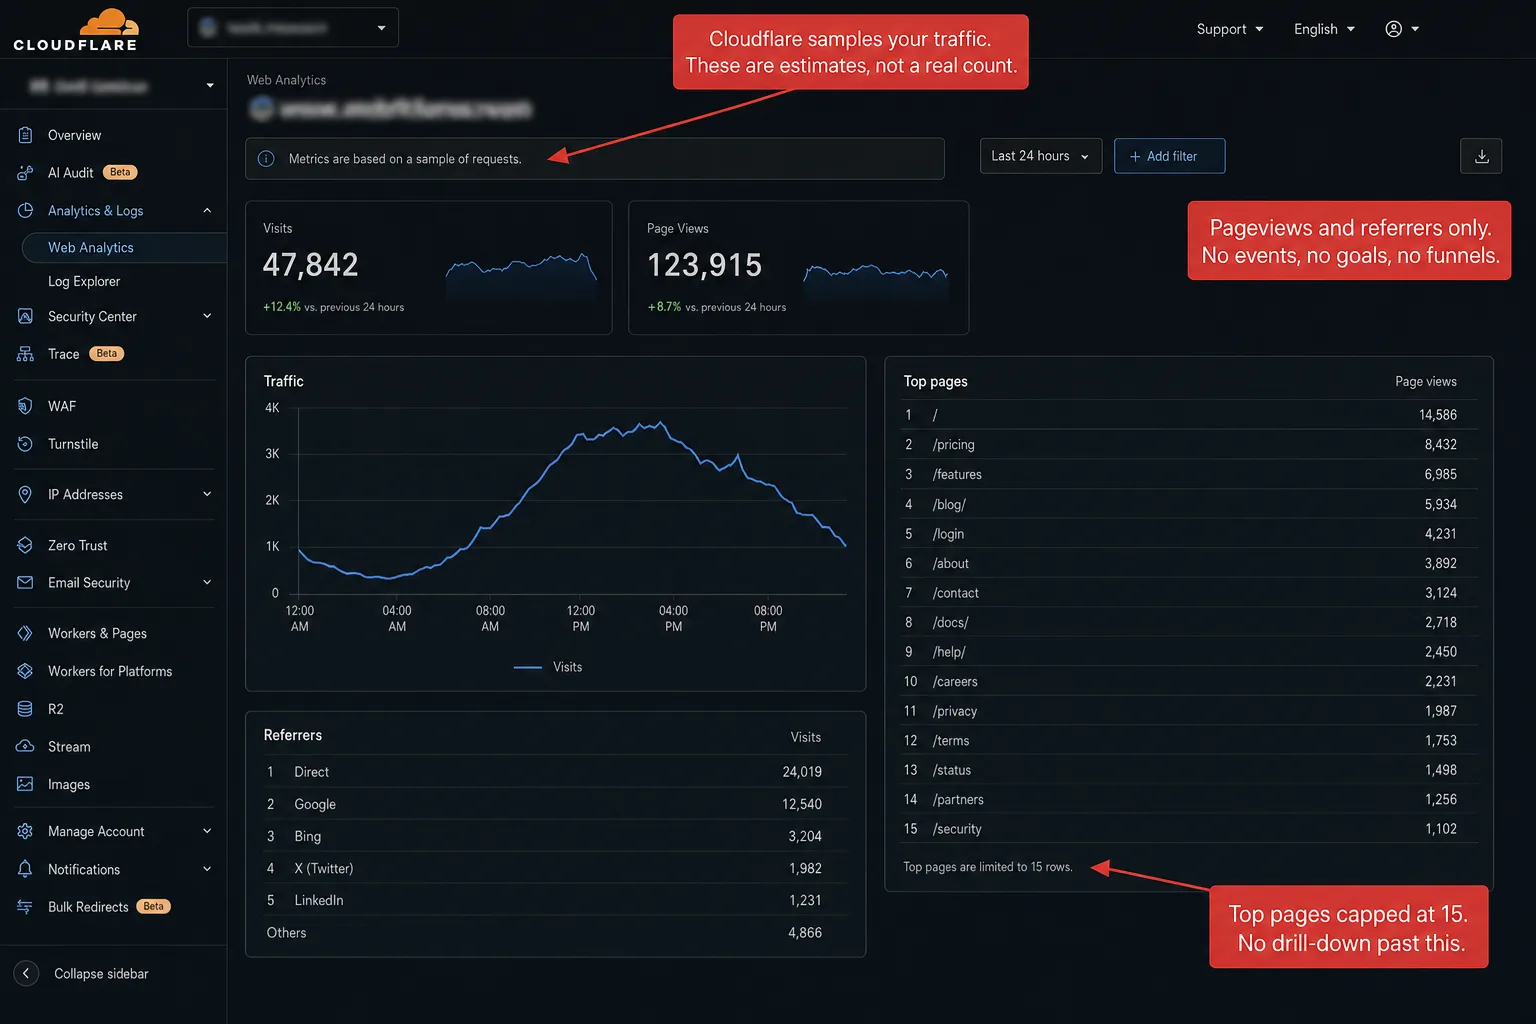Click the IP Addresses pin icon
This screenshot has width=1536, height=1024.
coord(25,494)
